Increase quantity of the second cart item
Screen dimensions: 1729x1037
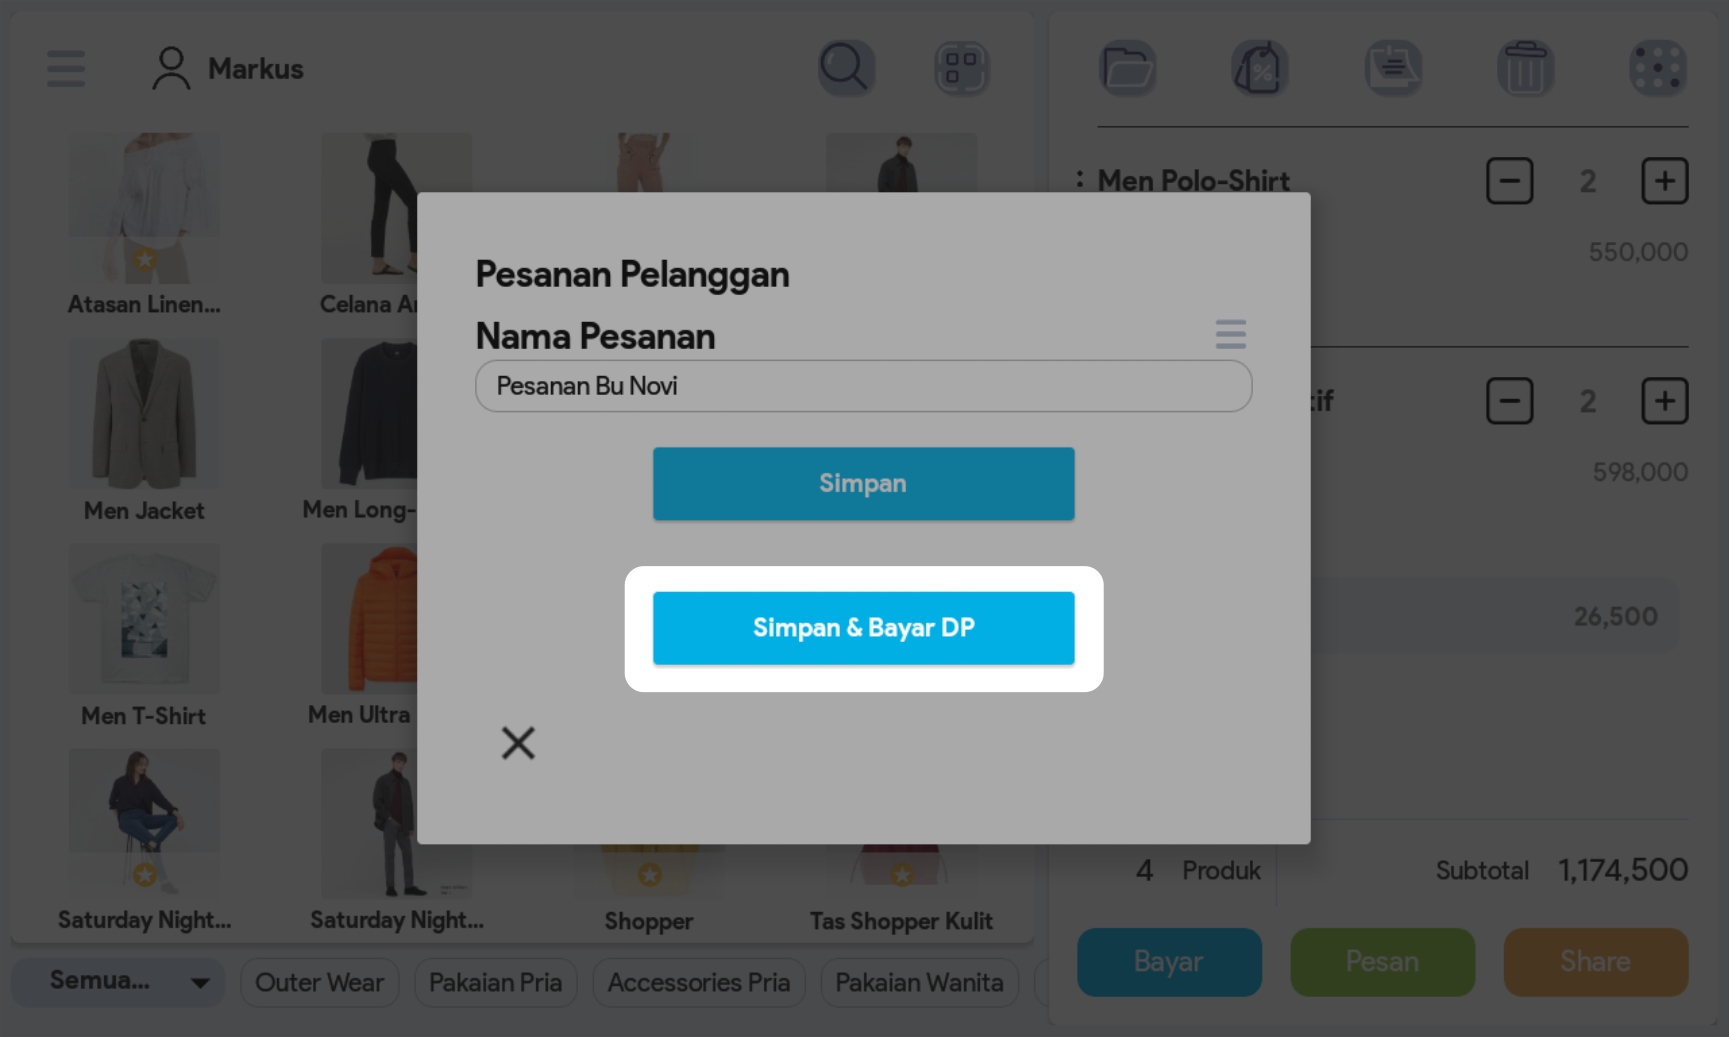coord(1664,401)
